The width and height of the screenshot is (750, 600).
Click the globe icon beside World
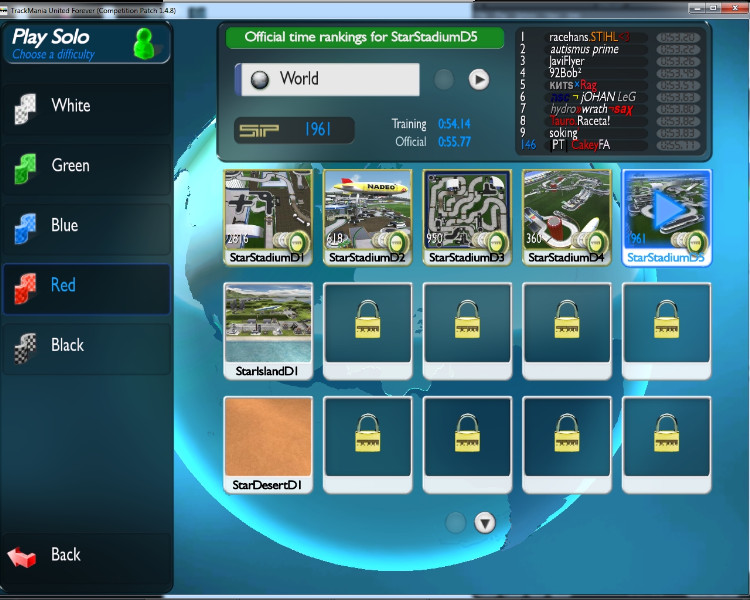(x=260, y=80)
